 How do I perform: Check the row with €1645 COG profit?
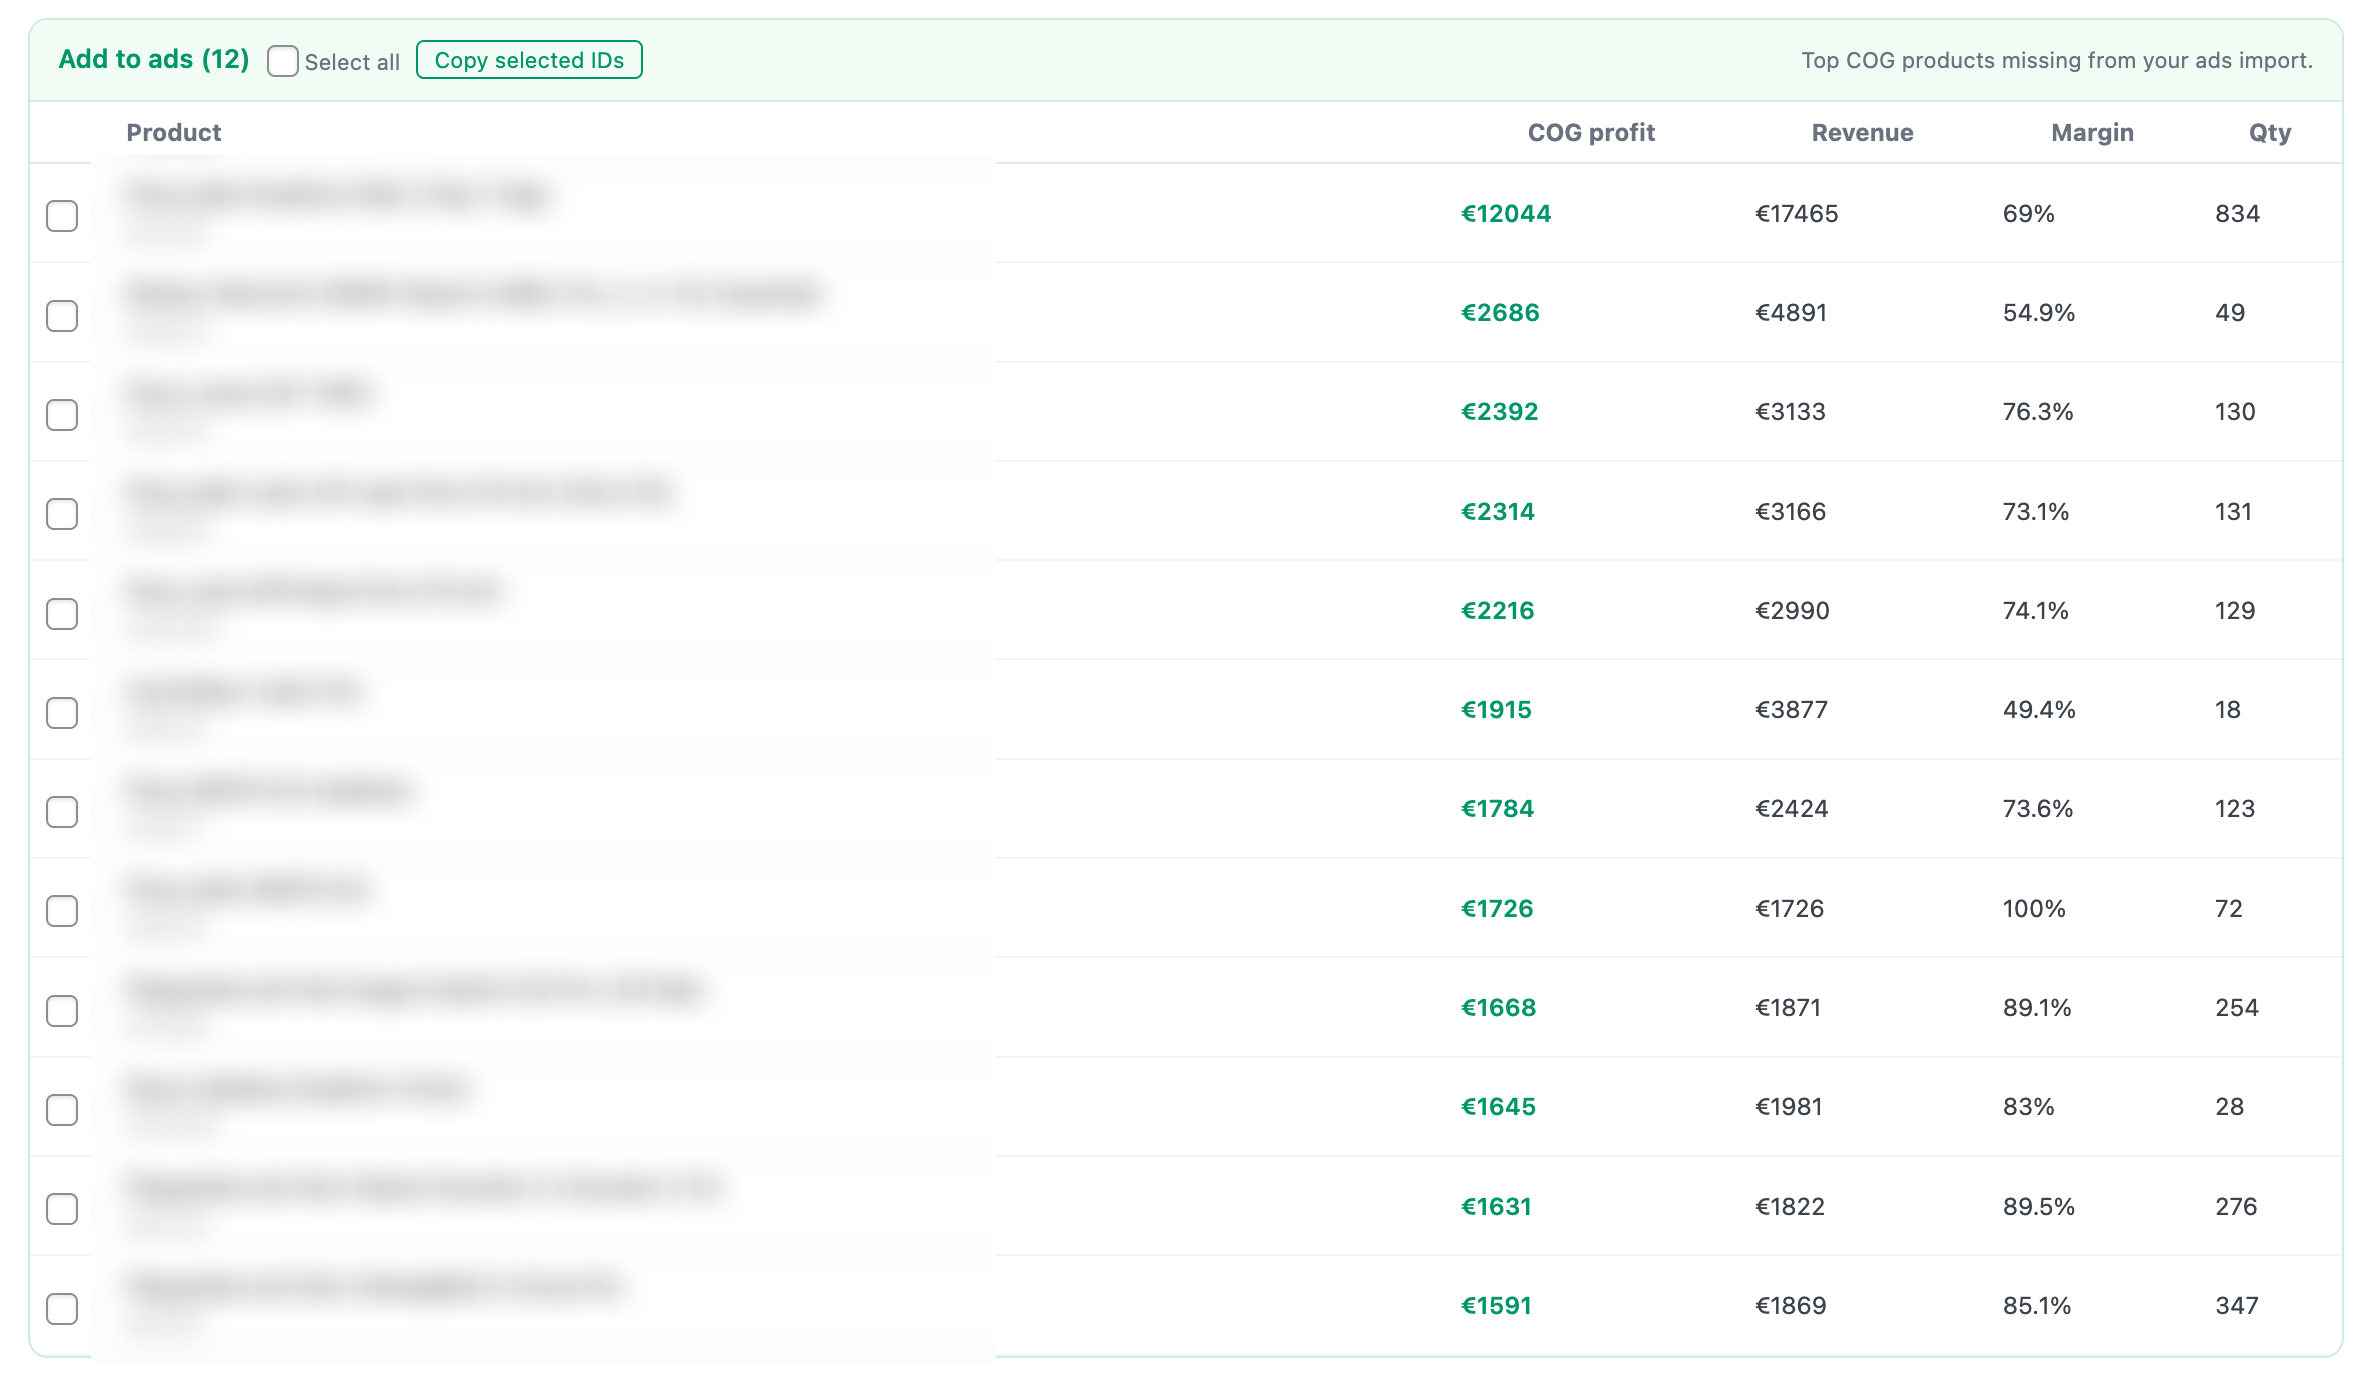[x=61, y=1109]
